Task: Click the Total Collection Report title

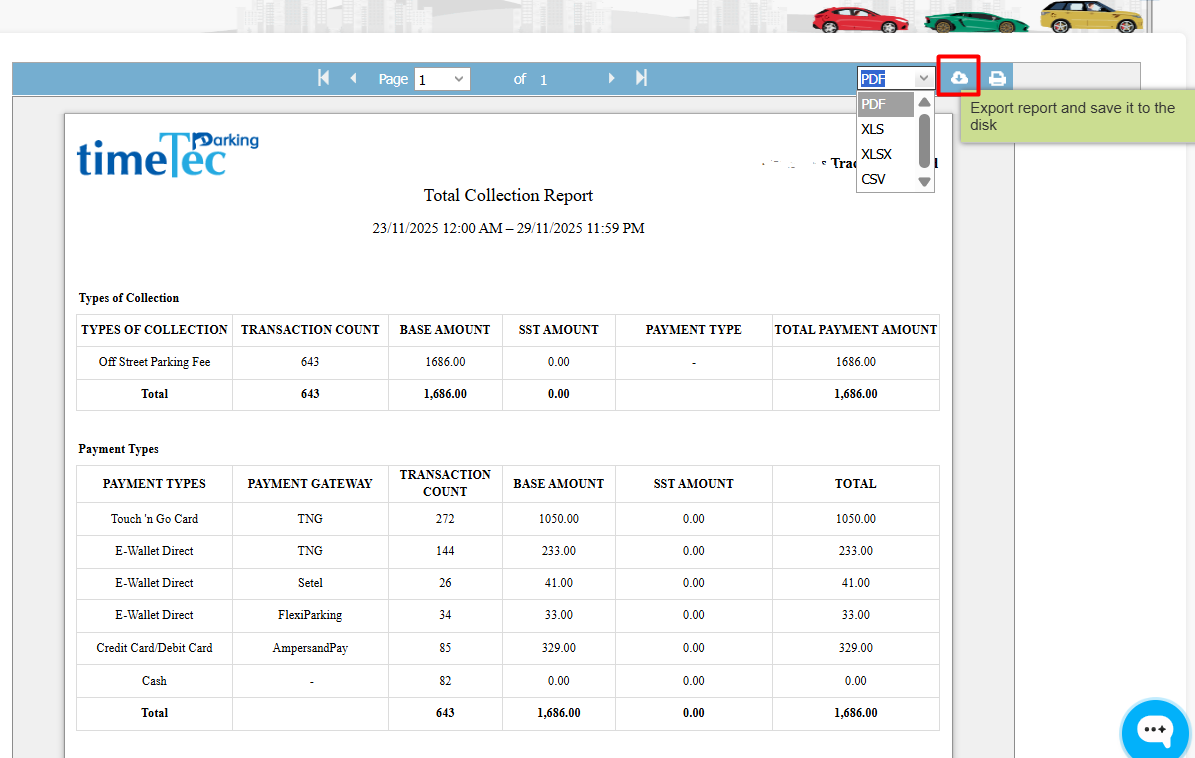Action: (508, 196)
